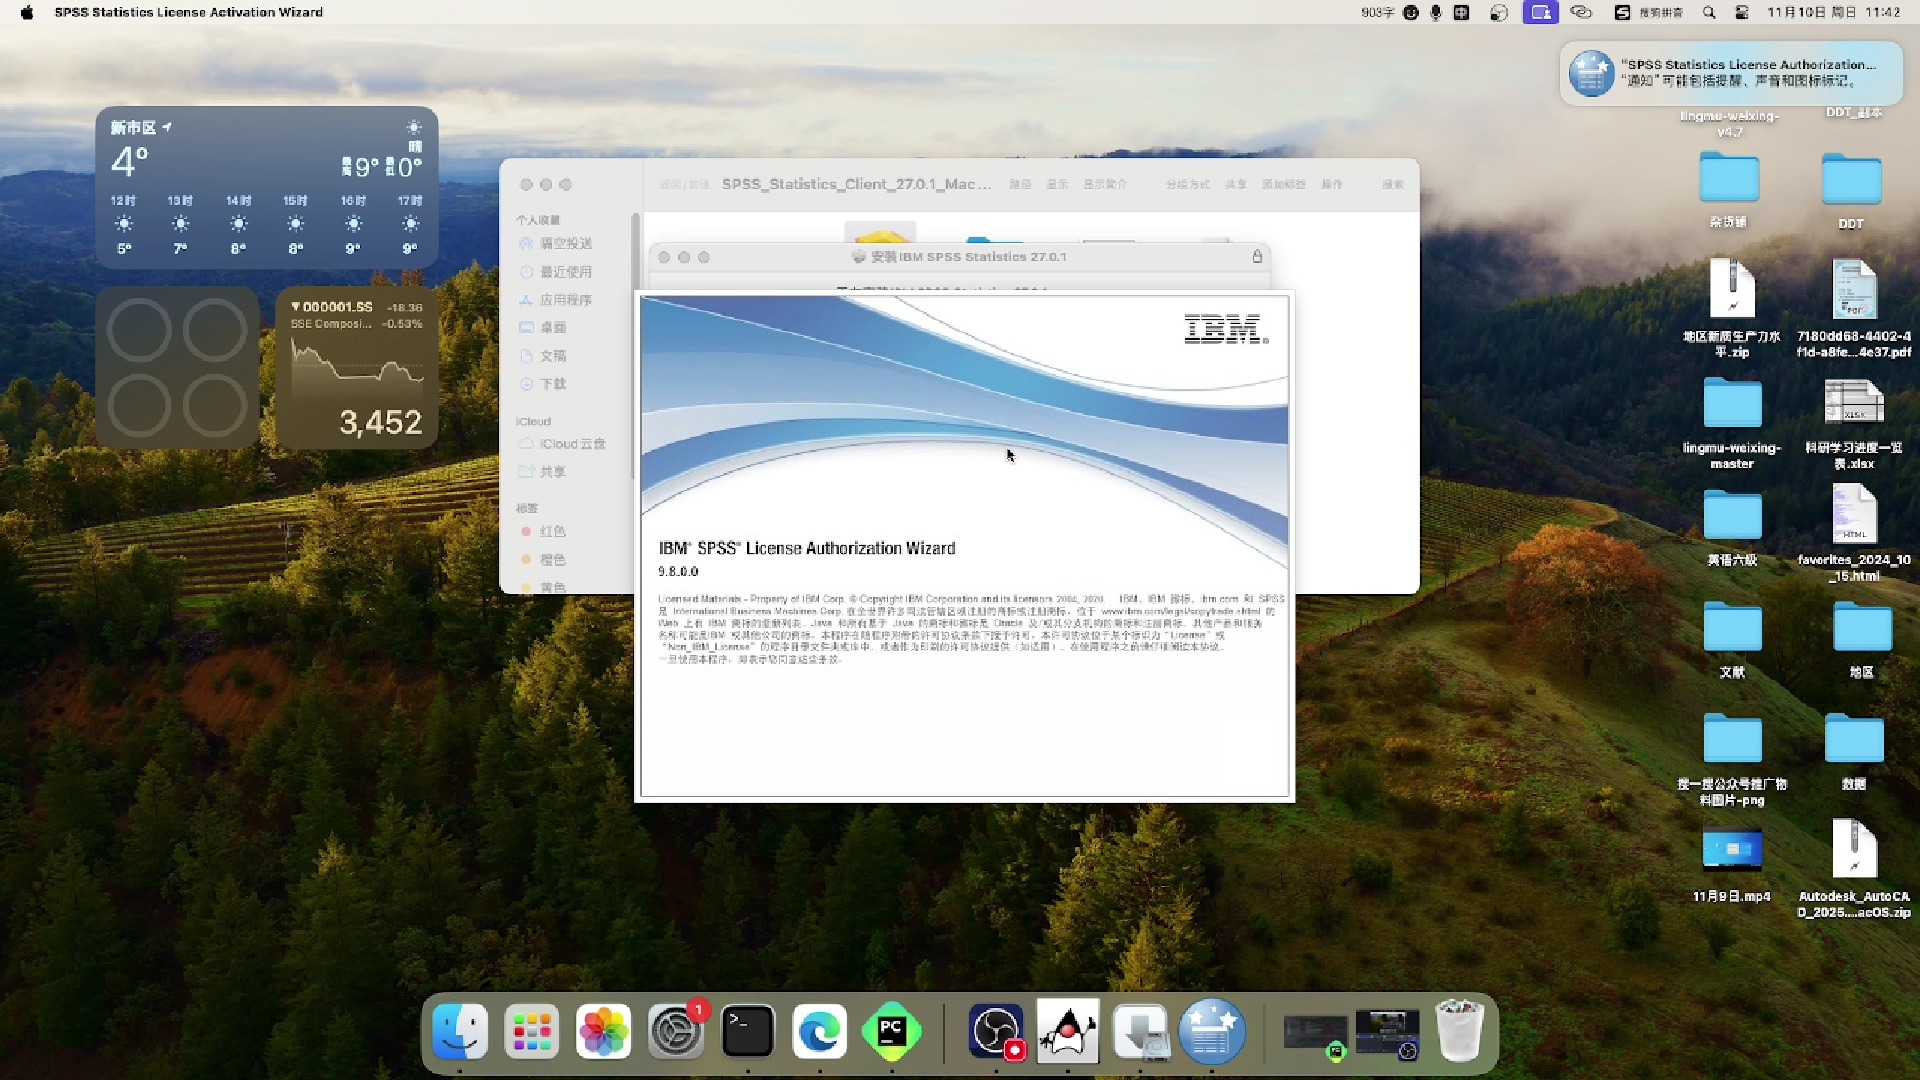Click the purple screen sharing icon

point(1540,12)
